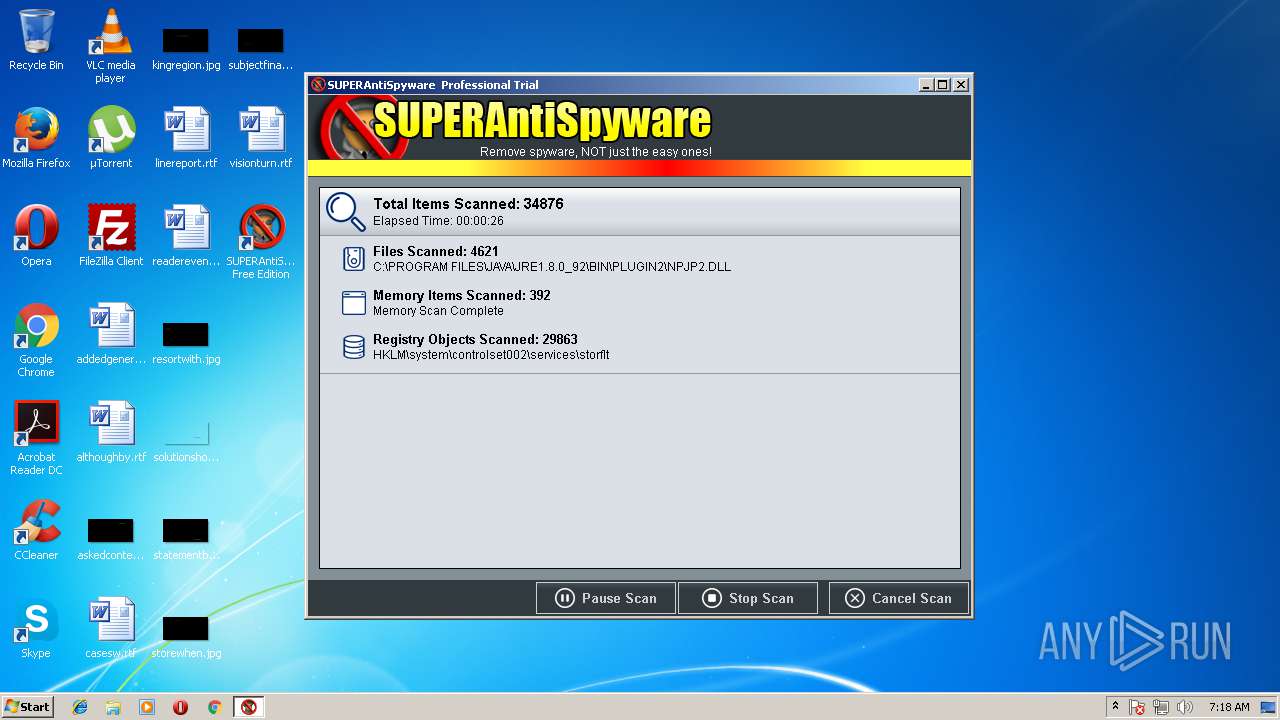Select the 'Memory Scan Complete' text
This screenshot has height=720, width=1280.
[438, 311]
